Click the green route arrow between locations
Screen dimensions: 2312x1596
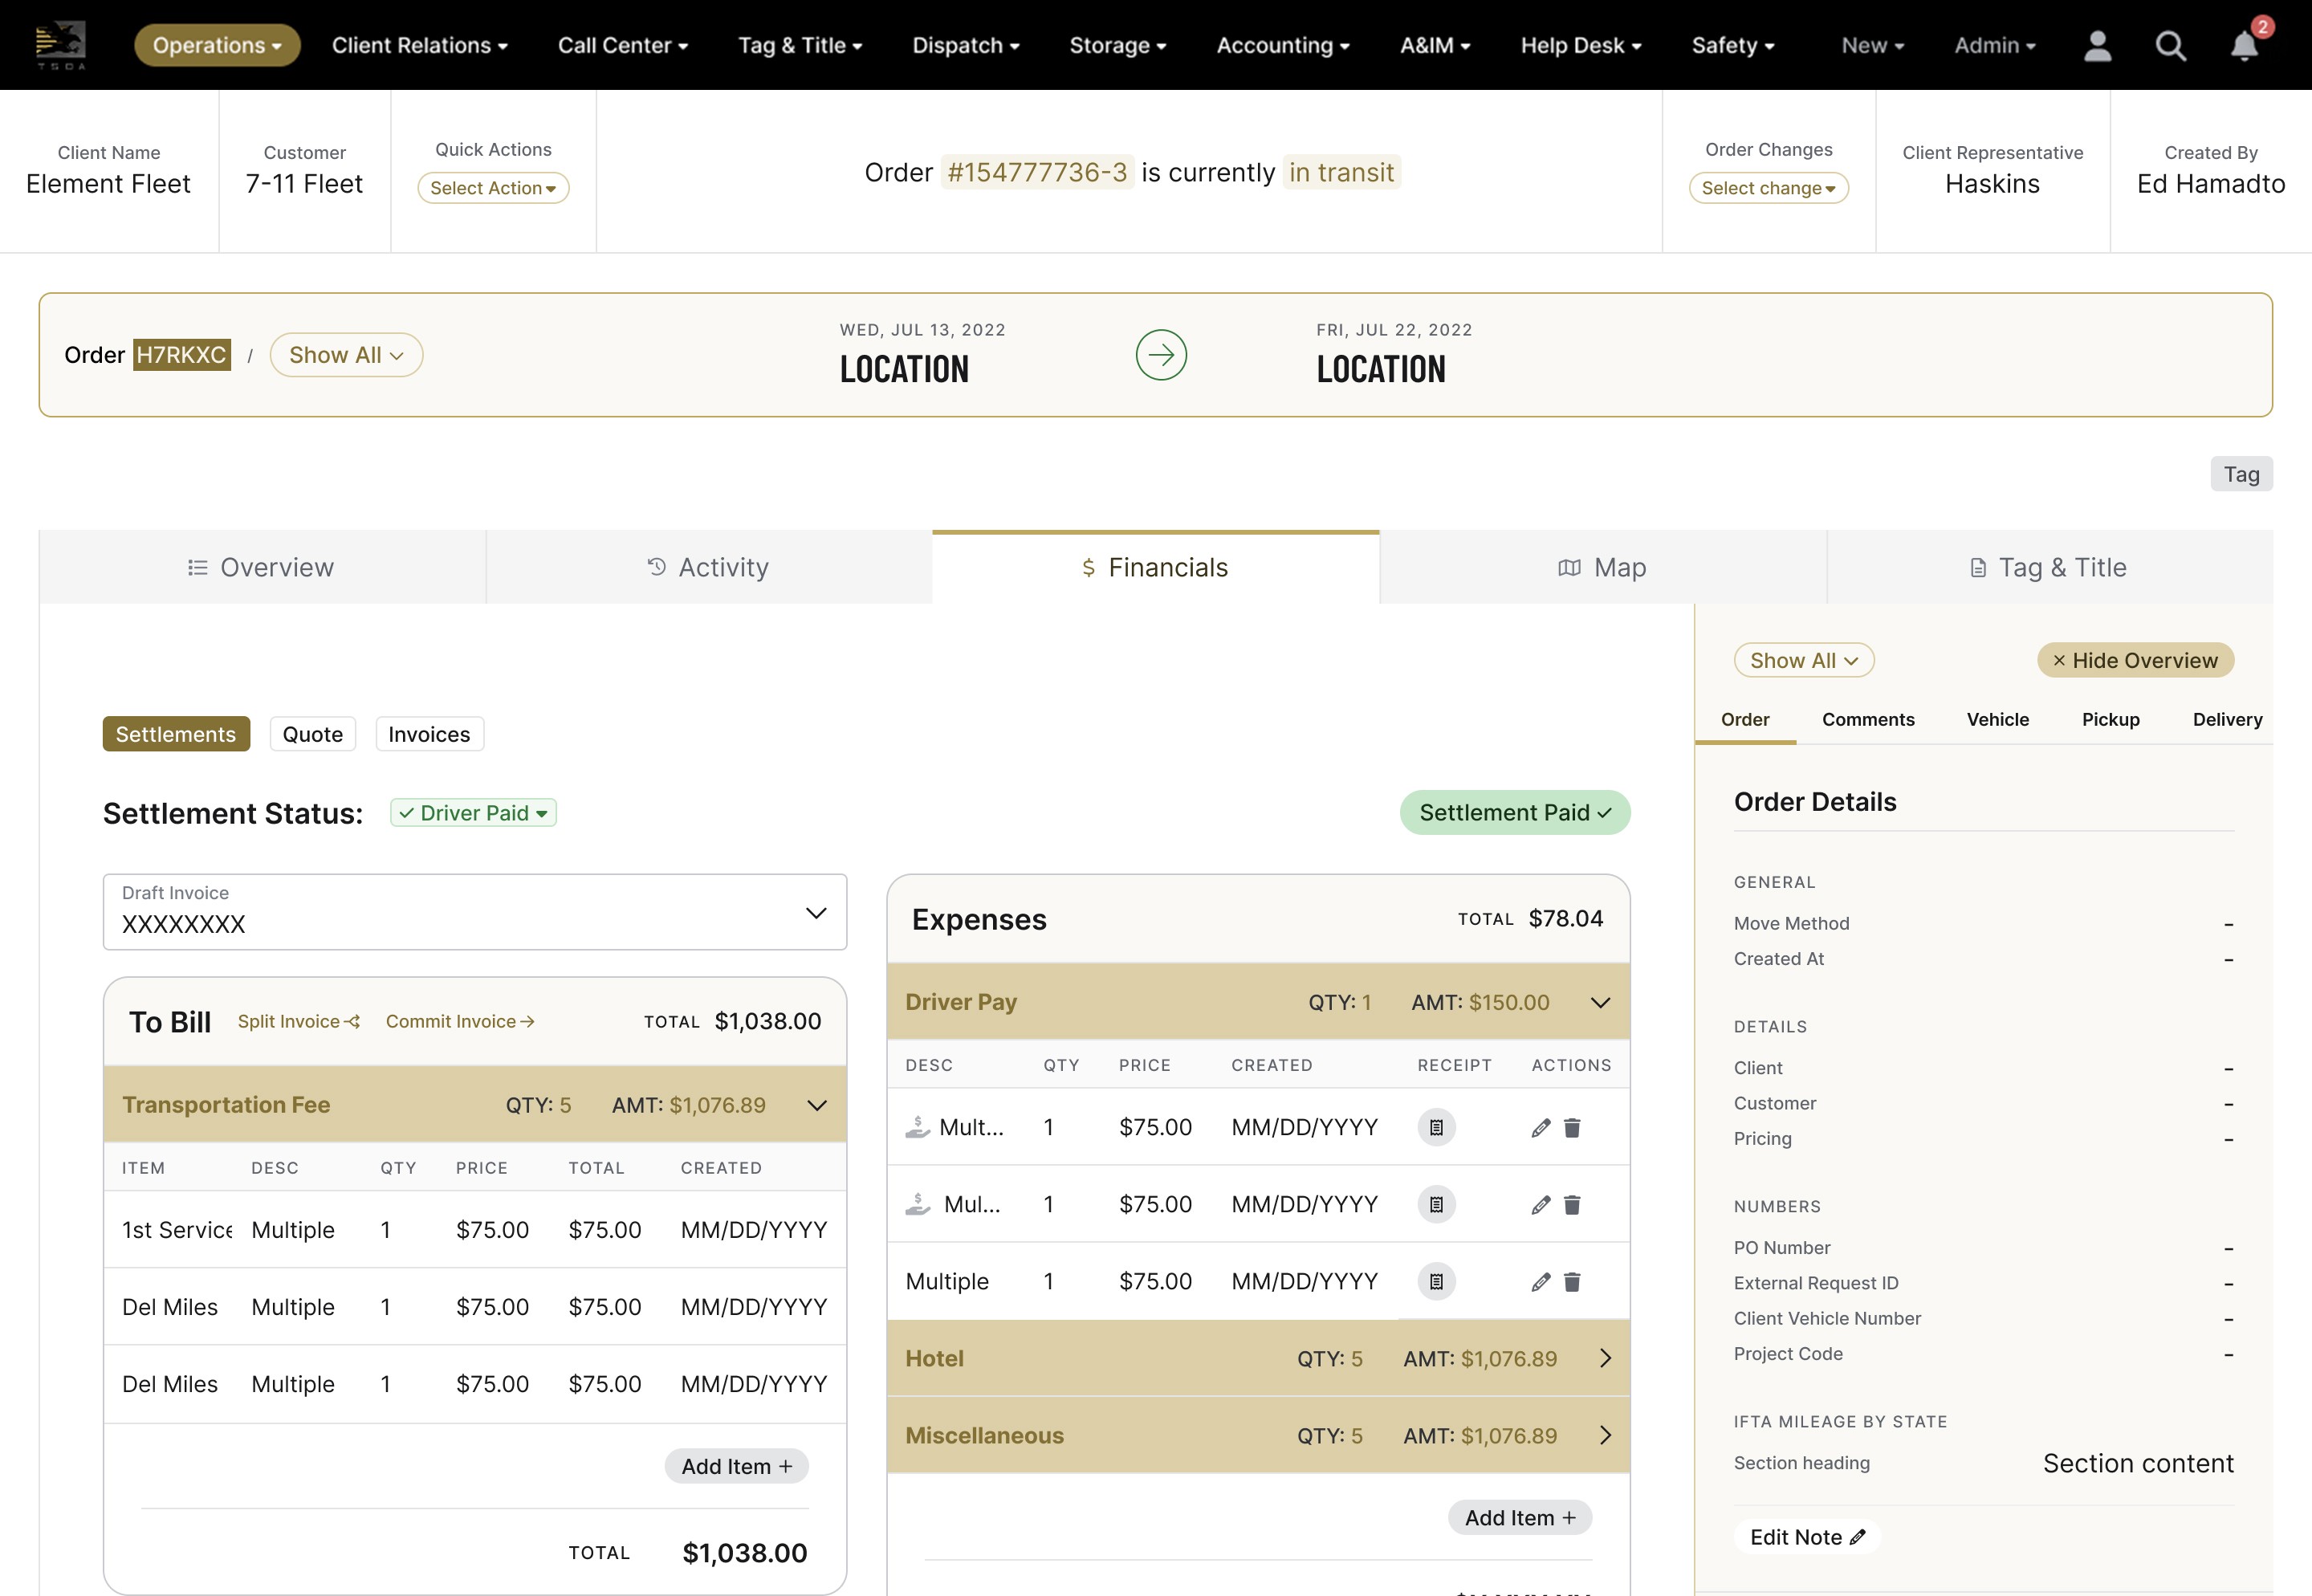[1161, 354]
